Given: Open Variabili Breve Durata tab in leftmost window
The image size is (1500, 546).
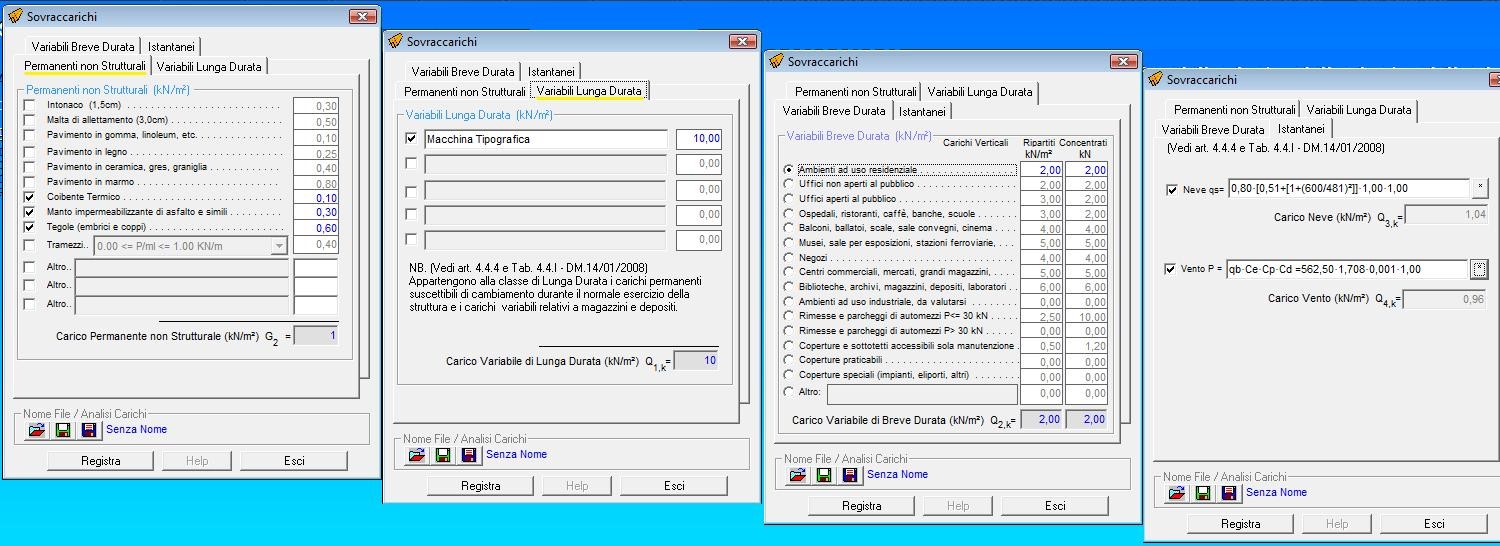Looking at the screenshot, I should click(83, 47).
